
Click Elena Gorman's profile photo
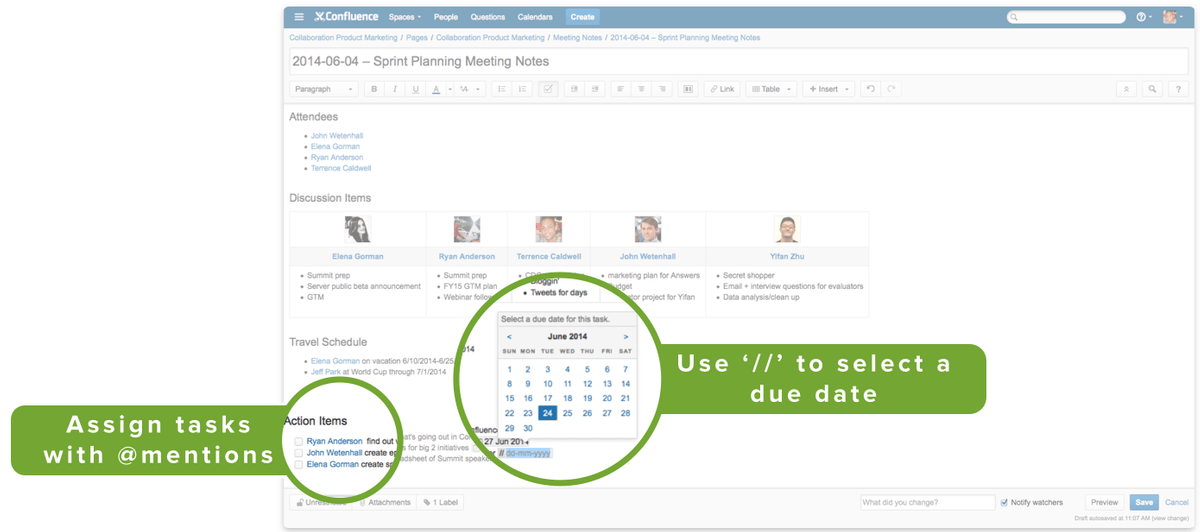pos(358,229)
